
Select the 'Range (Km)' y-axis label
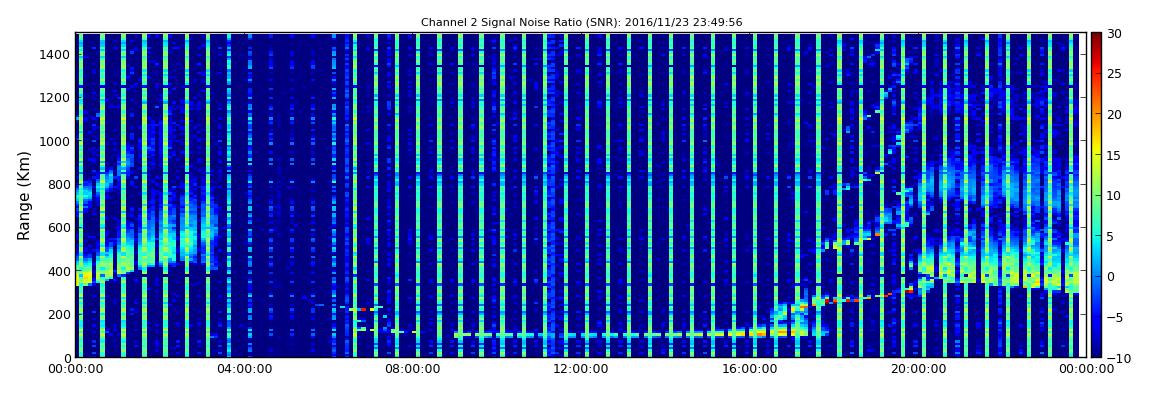click(x=24, y=196)
